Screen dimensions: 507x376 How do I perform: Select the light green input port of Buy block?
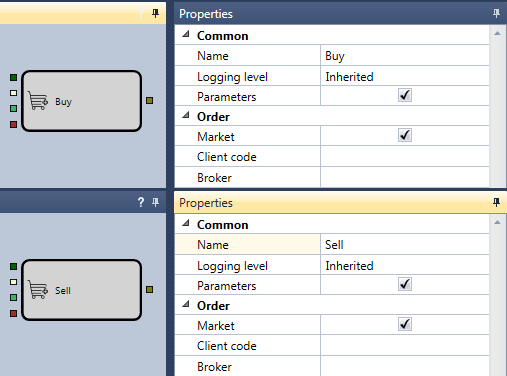tap(13, 108)
